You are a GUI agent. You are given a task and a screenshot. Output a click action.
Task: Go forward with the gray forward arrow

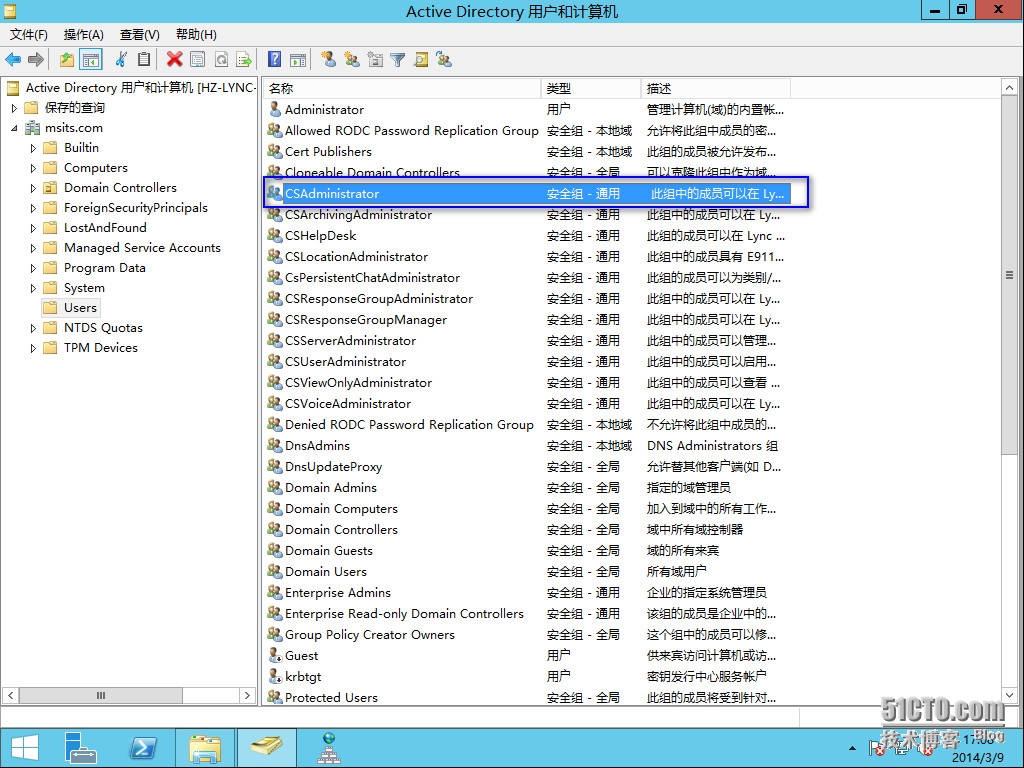pyautogui.click(x=36, y=60)
